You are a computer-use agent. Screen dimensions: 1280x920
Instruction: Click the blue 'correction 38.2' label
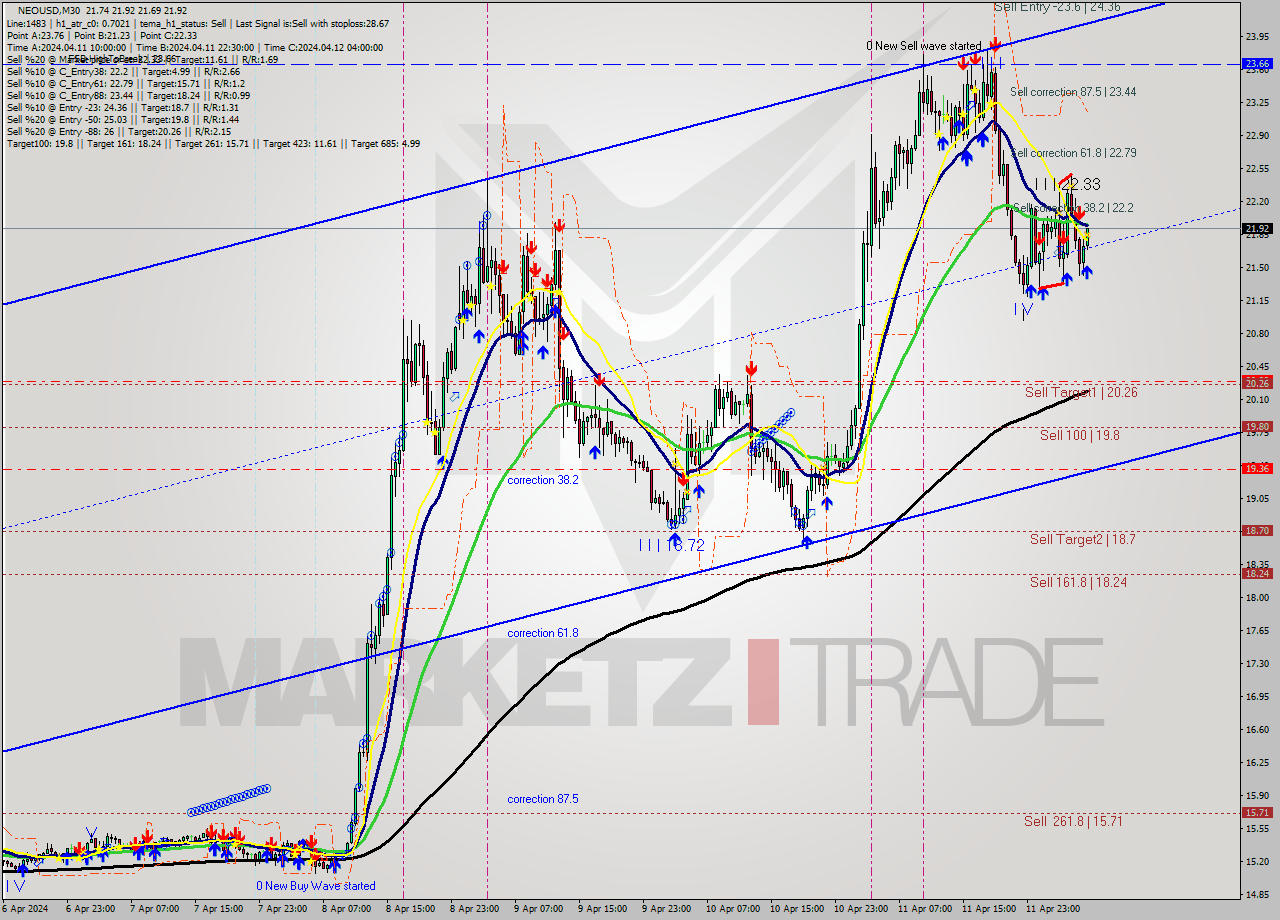(x=542, y=481)
